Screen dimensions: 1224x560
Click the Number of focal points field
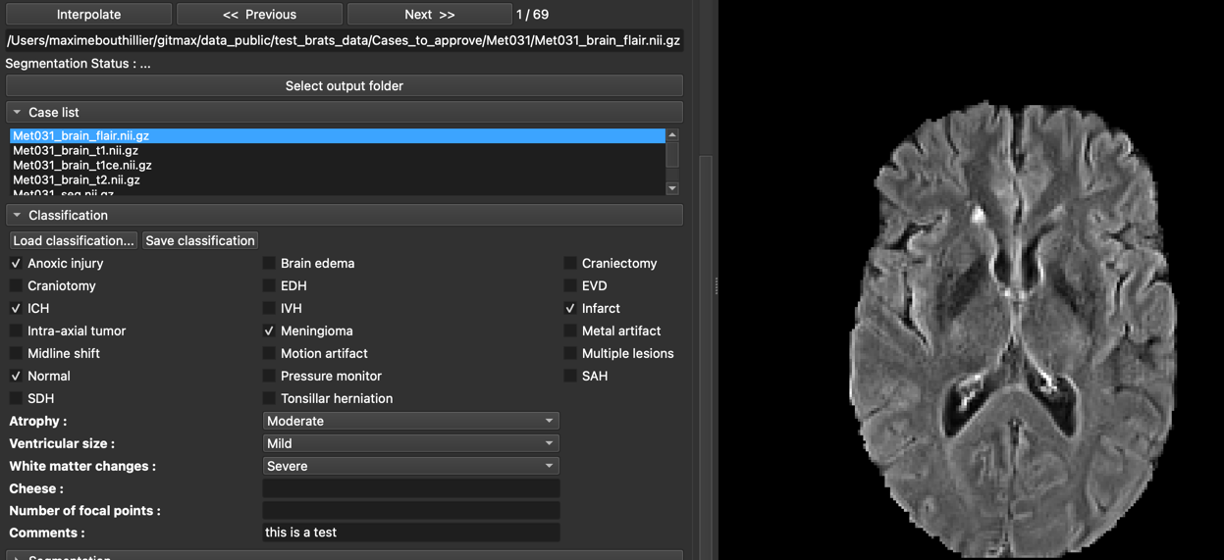click(x=410, y=510)
